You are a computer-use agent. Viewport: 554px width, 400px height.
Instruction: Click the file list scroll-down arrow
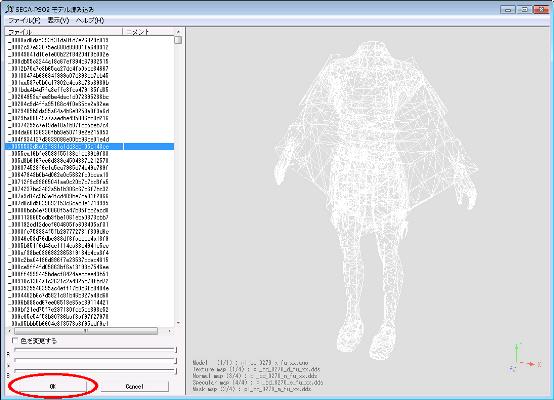pos(178,323)
